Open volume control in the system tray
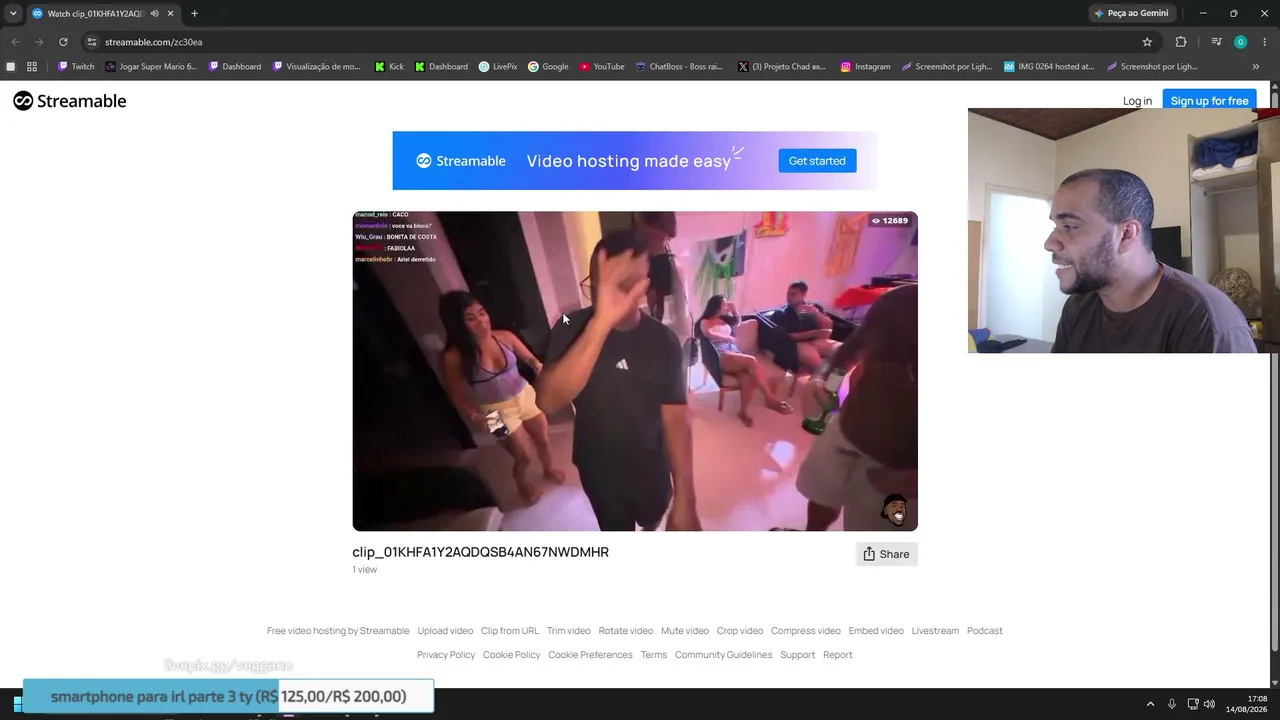Image resolution: width=1280 pixels, height=720 pixels. (x=1209, y=704)
